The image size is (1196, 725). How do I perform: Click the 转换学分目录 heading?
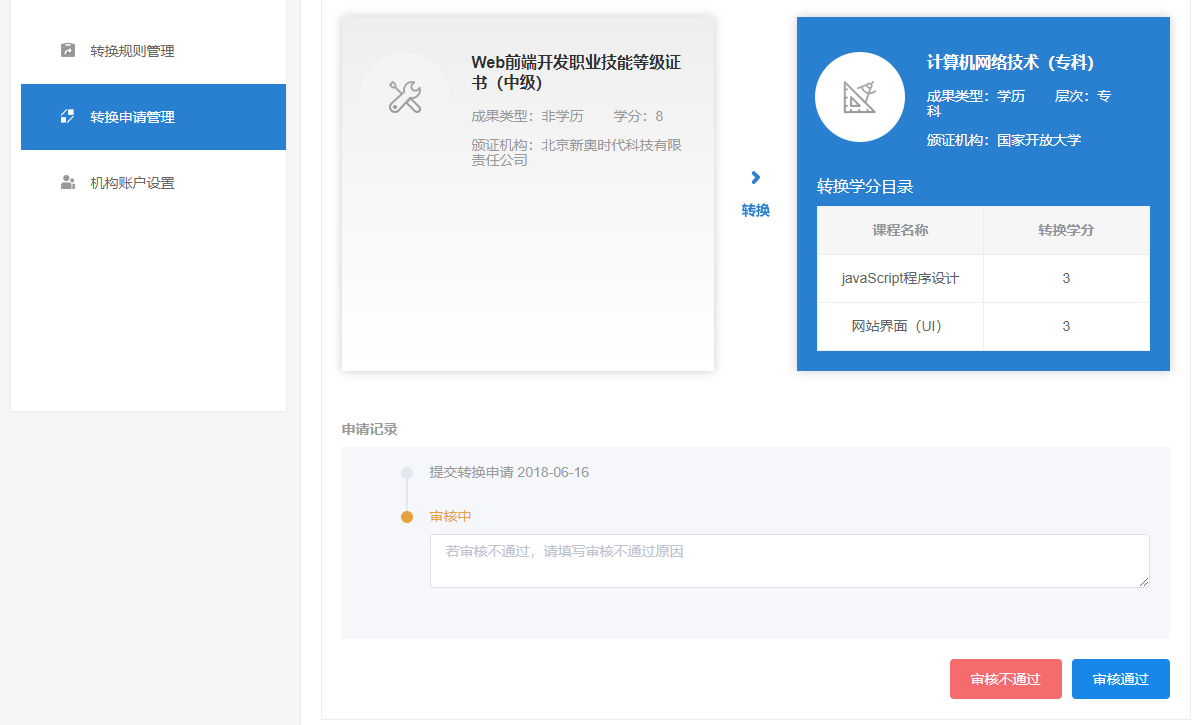(865, 187)
